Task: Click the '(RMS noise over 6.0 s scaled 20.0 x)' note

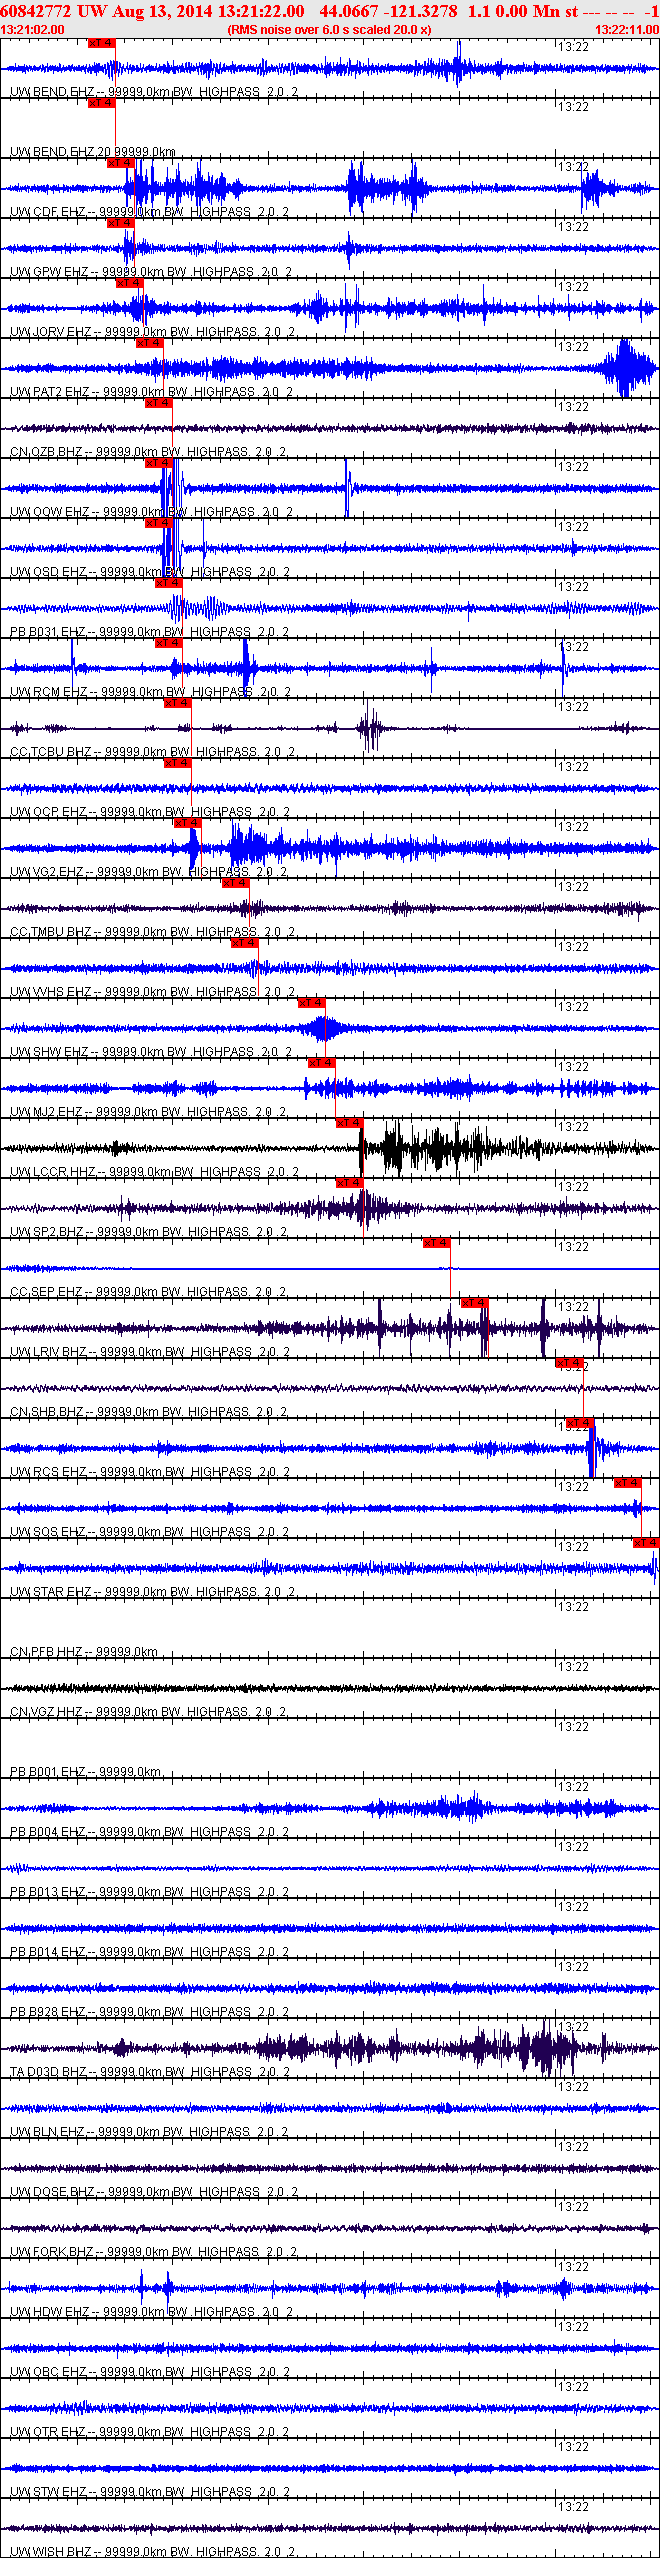Action: pyautogui.click(x=329, y=30)
